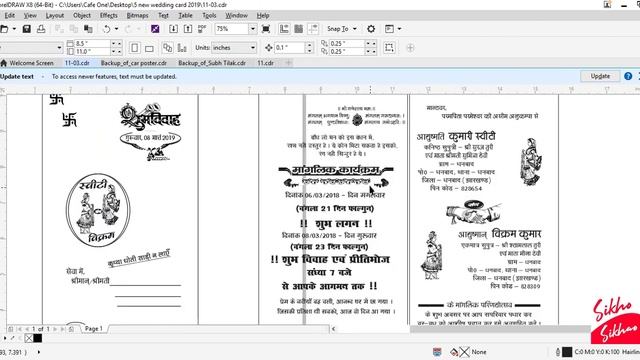Image resolution: width=640 pixels, height=360 pixels.
Task: Click the page width 8.5" field
Action: tap(92, 44)
